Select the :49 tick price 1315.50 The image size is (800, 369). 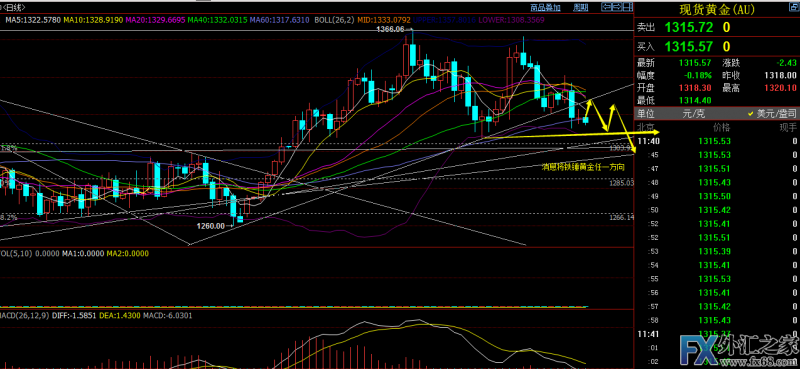[x=714, y=196]
